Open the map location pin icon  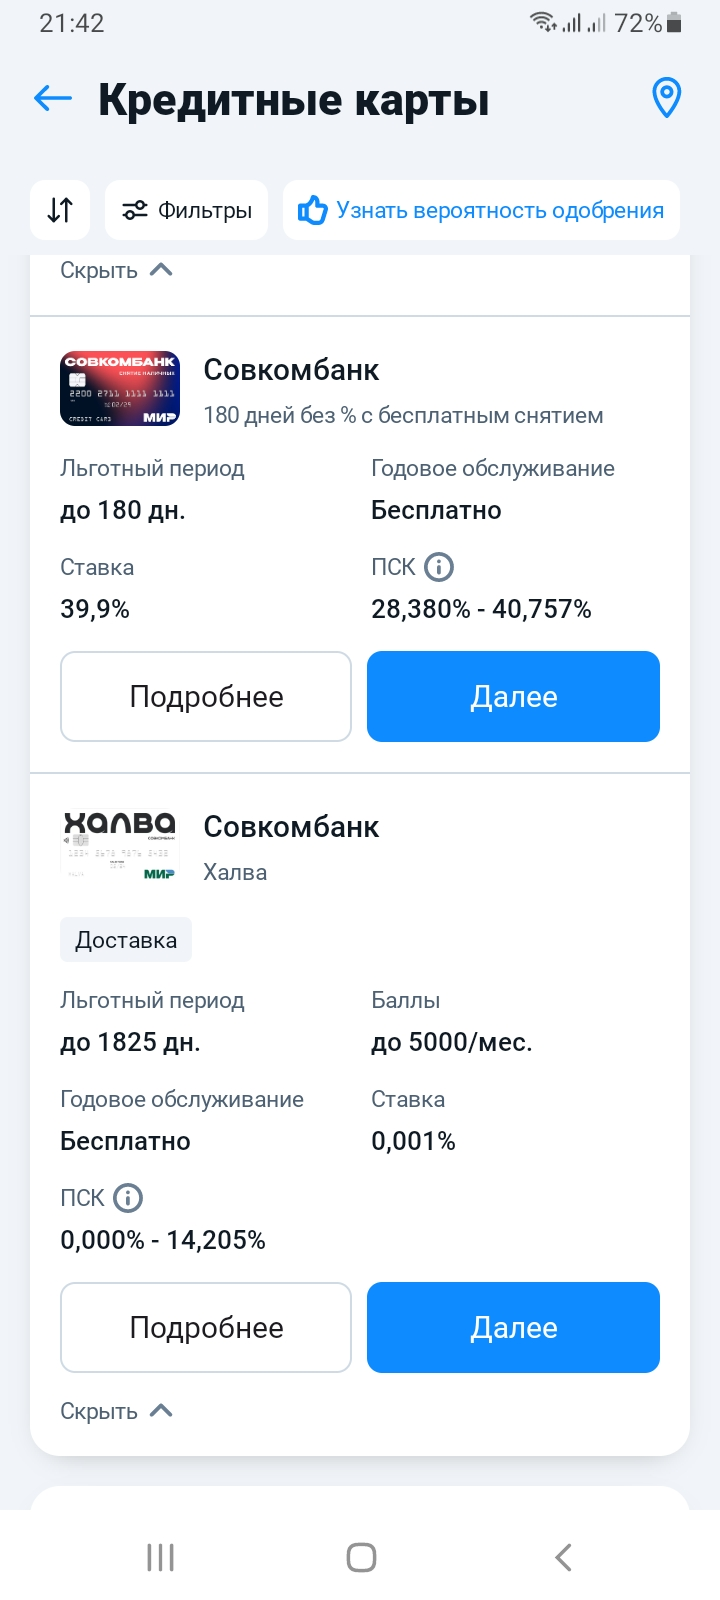pos(666,98)
